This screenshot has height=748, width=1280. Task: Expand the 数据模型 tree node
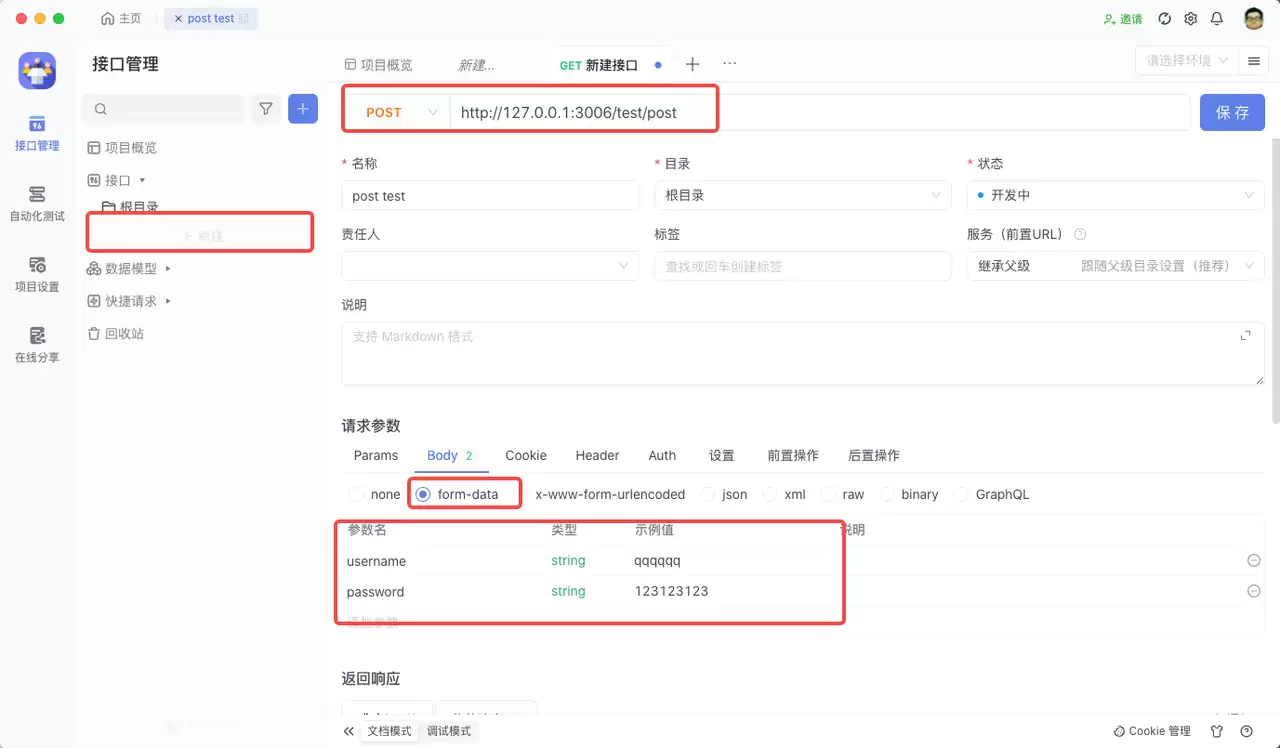[x=168, y=268]
